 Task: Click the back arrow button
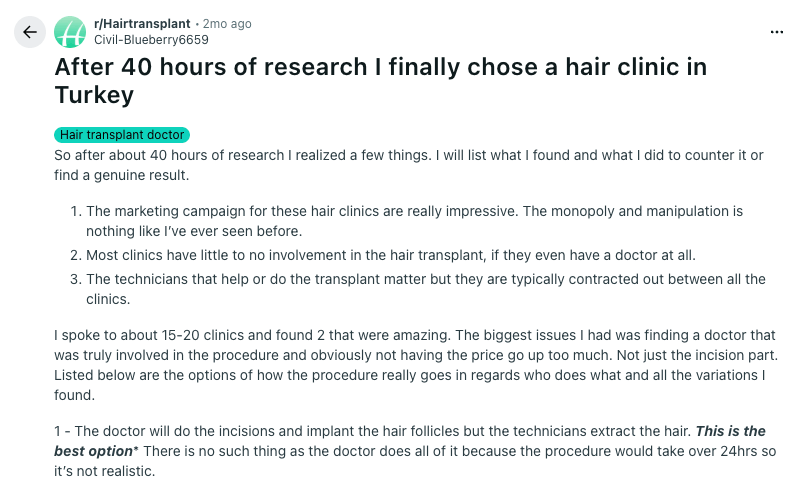pyautogui.click(x=30, y=32)
